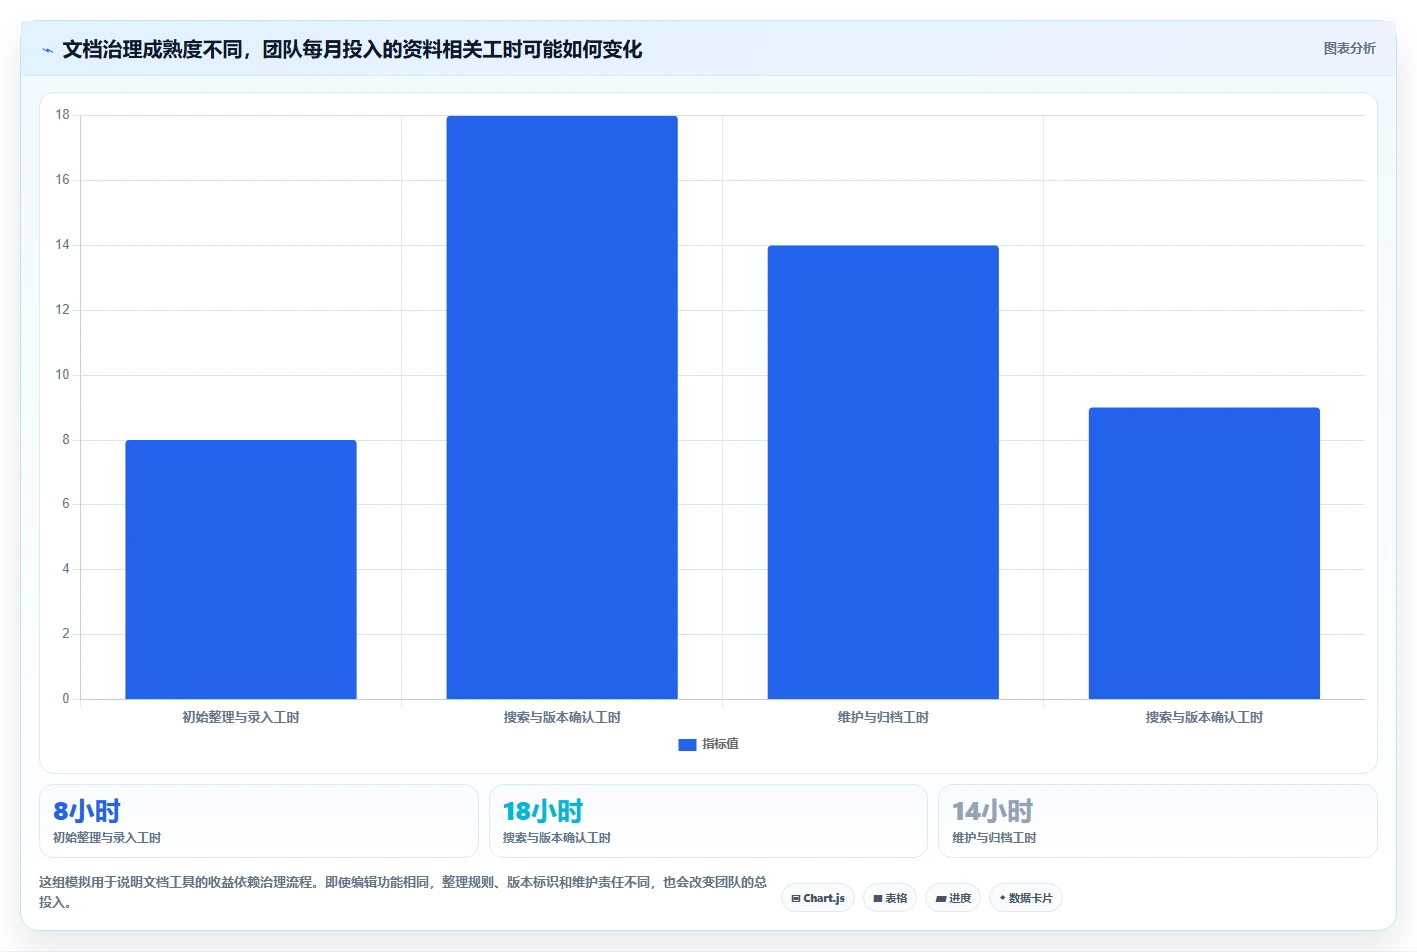Click the y-axis tick label 16

click(63, 180)
